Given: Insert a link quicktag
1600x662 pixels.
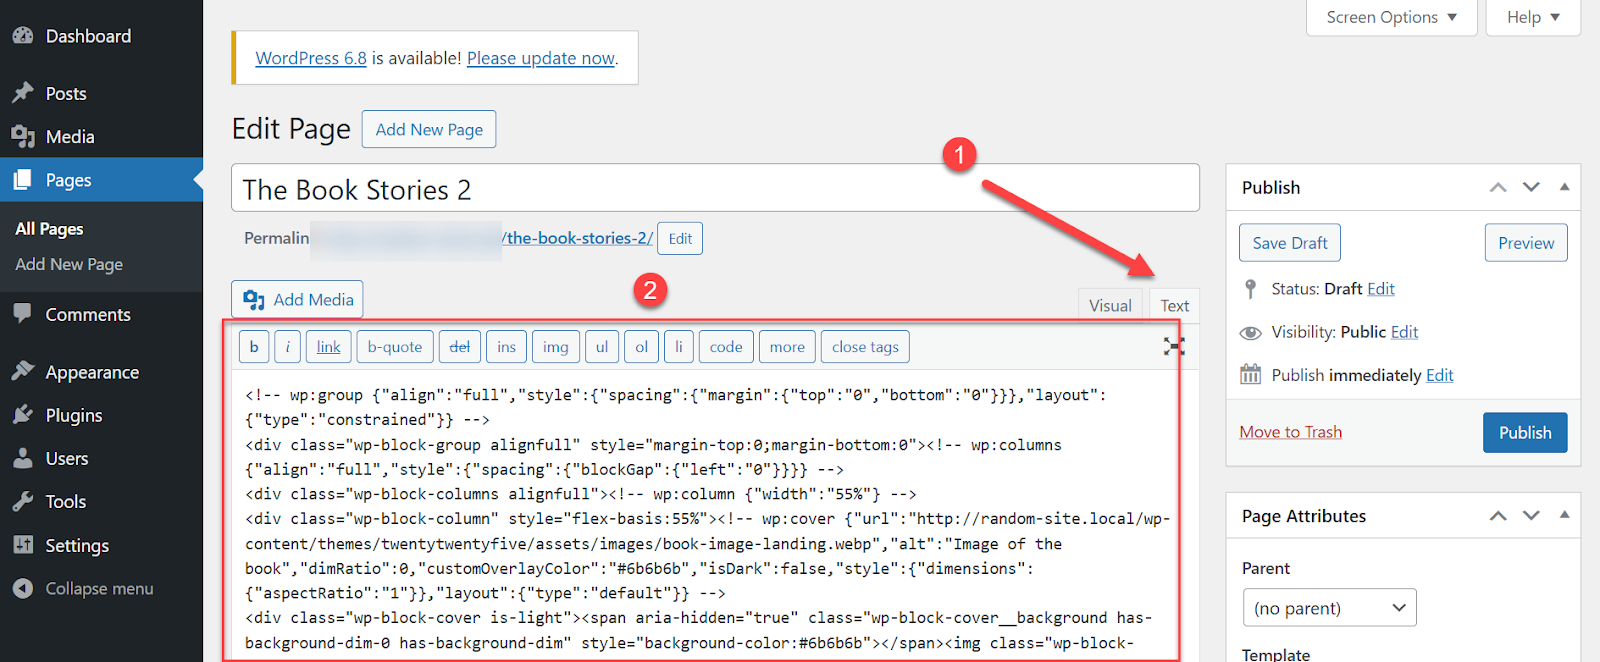Looking at the screenshot, I should 329,347.
